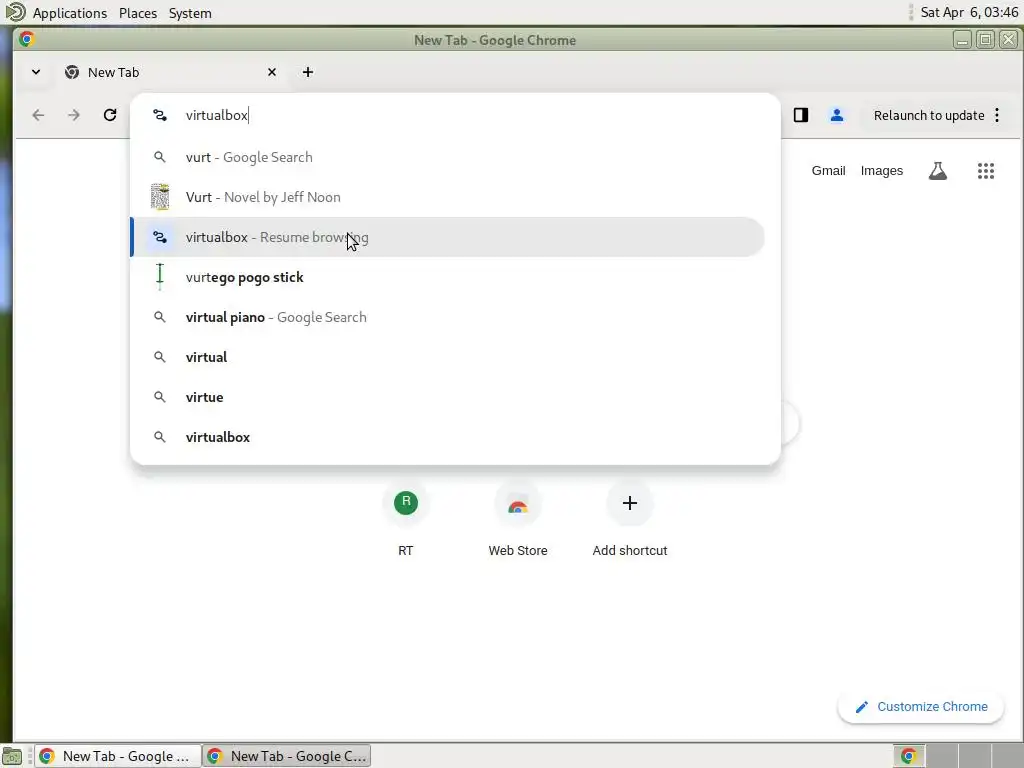Select 'Vurt - Novel by Jeff Noon' suggestion
Image resolution: width=1024 pixels, height=768 pixels.
448,197
